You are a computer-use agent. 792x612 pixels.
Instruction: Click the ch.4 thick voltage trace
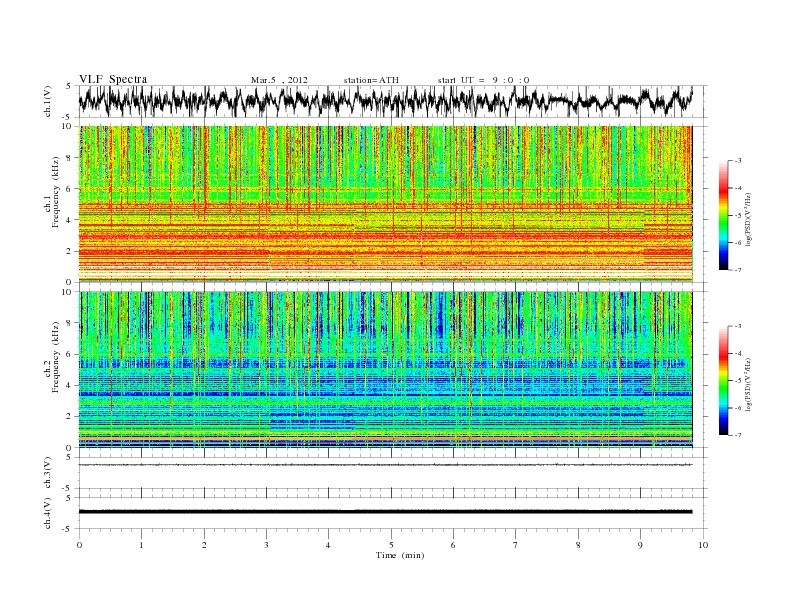pos(385,512)
